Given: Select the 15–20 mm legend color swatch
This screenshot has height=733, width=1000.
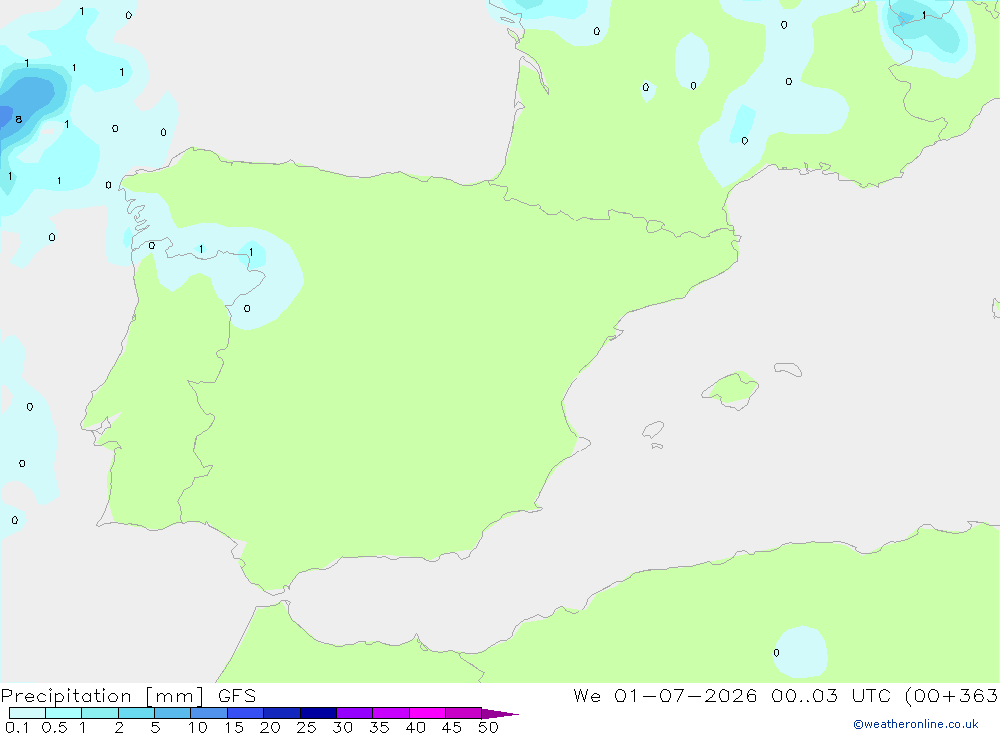Looking at the screenshot, I should 245,713.
